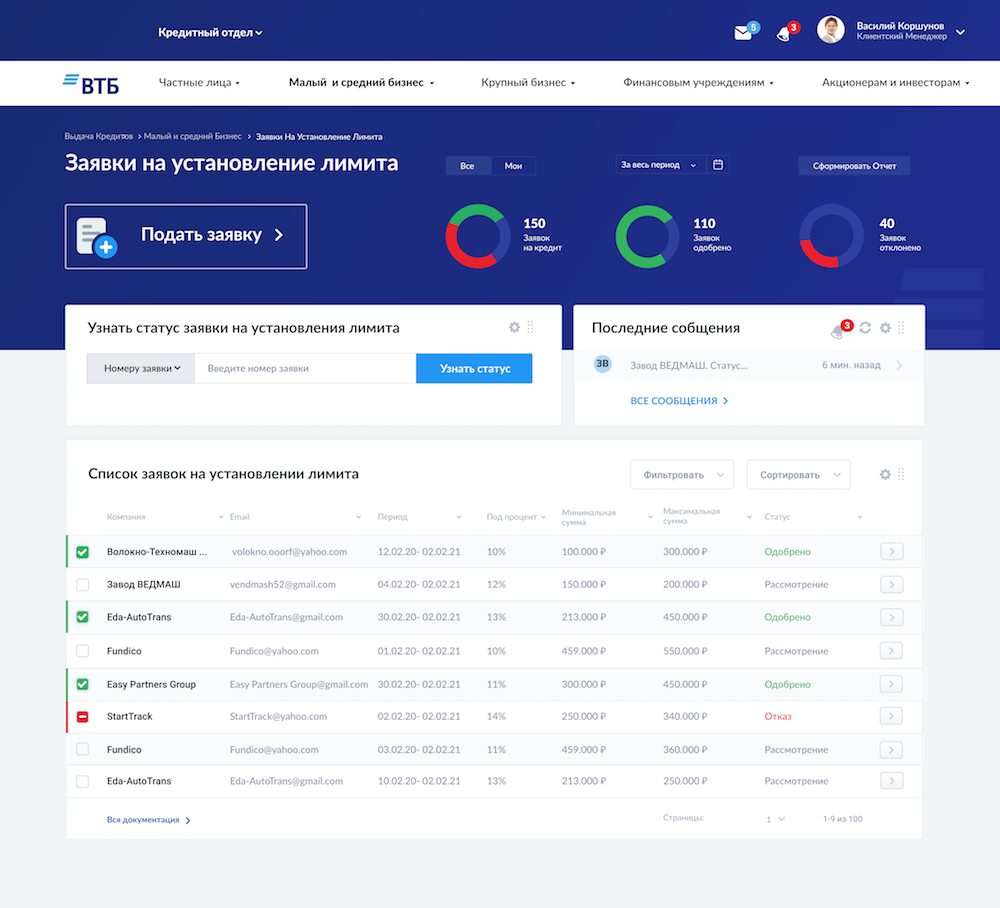Click the green approved applications donut chart
The image size is (1000, 908).
pos(644,237)
